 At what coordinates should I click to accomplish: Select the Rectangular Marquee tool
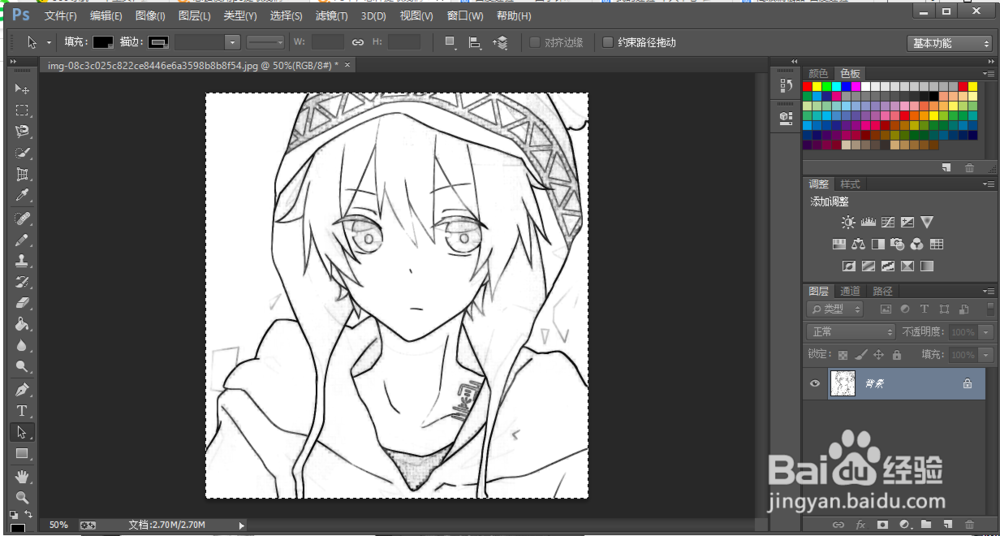22,110
